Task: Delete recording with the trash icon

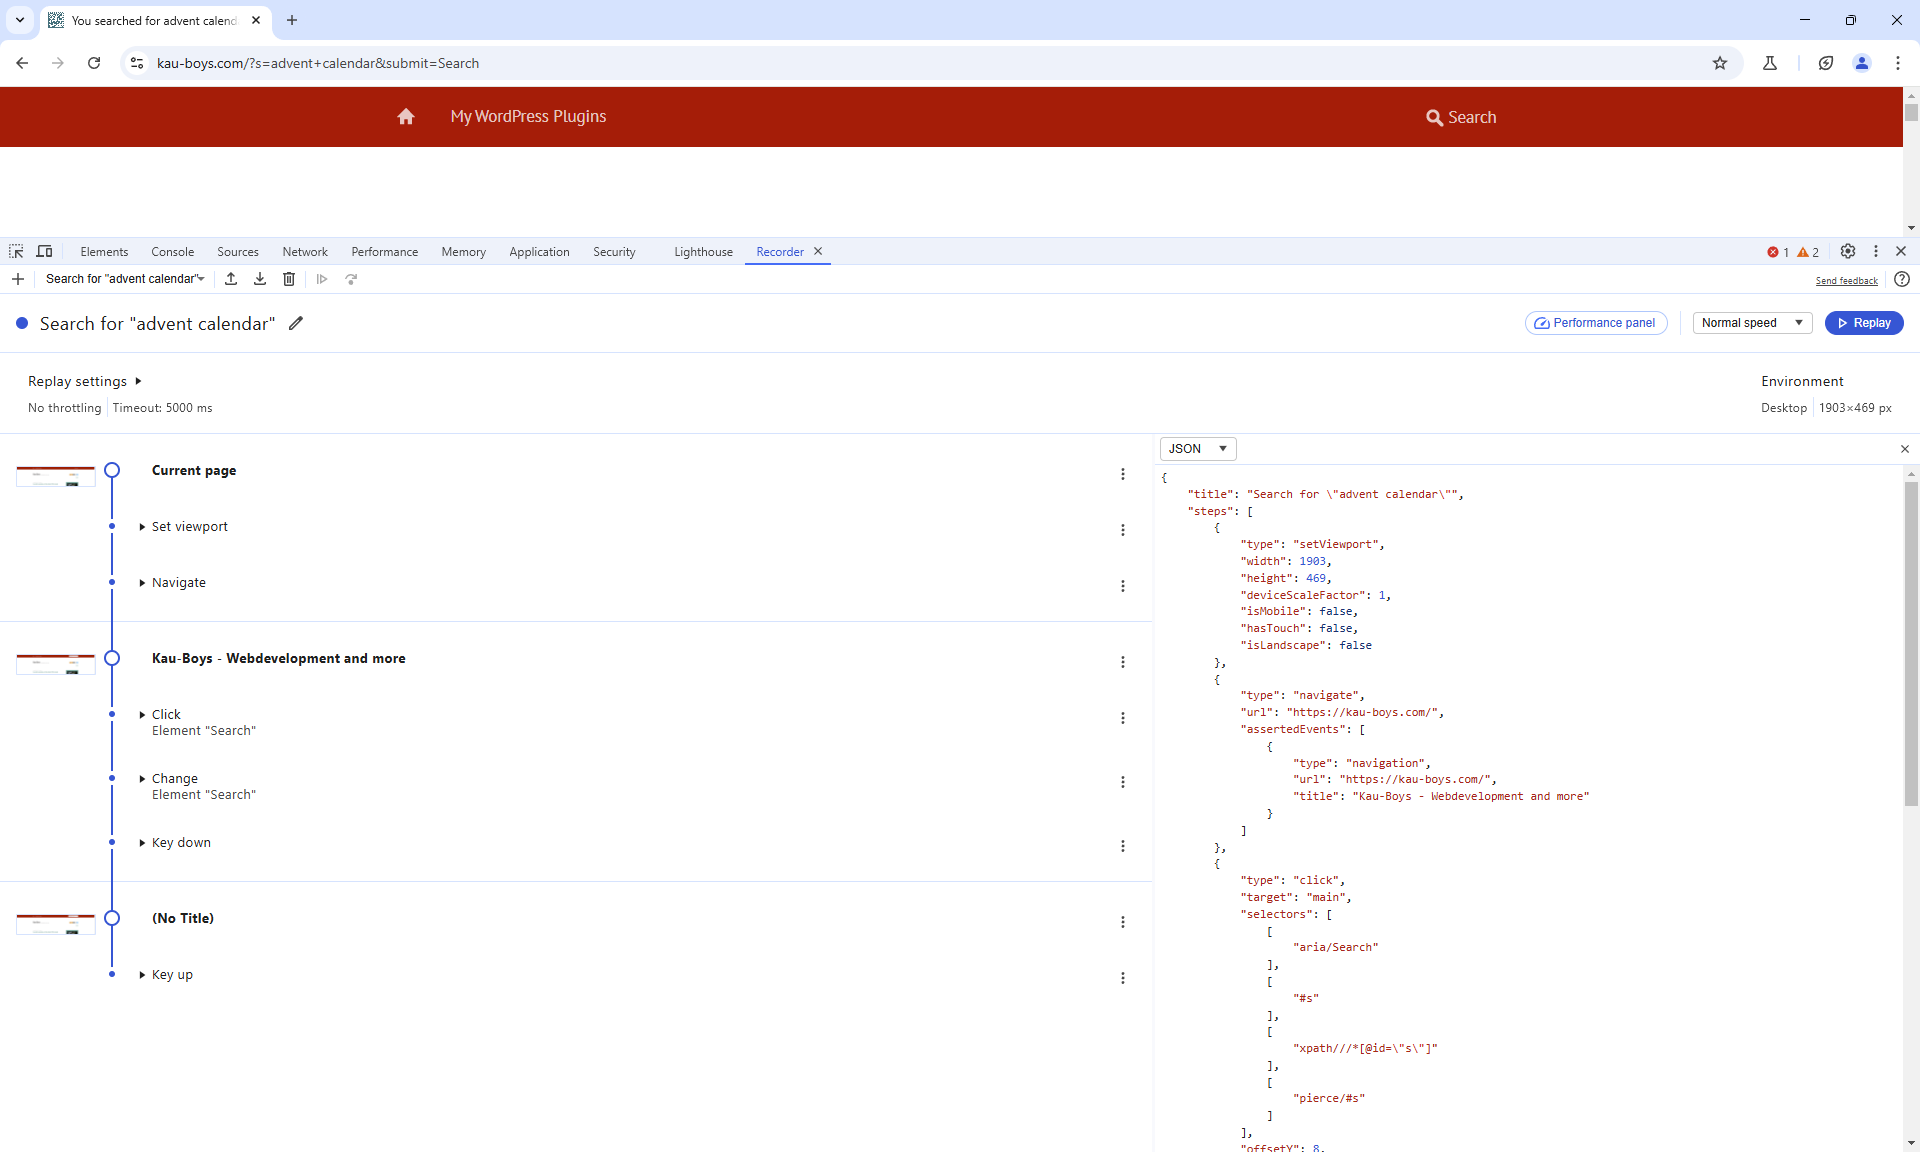Action: tap(289, 279)
